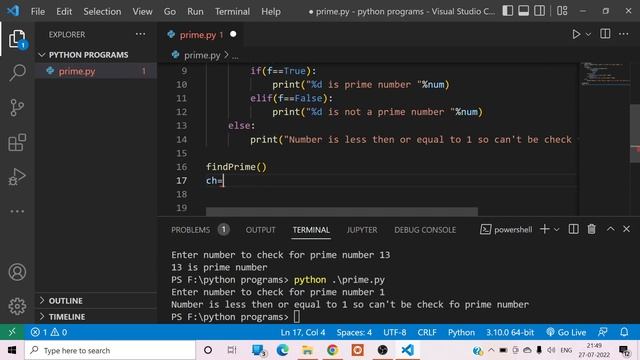Split the terminal panel
The image size is (640, 360).
tap(573, 229)
